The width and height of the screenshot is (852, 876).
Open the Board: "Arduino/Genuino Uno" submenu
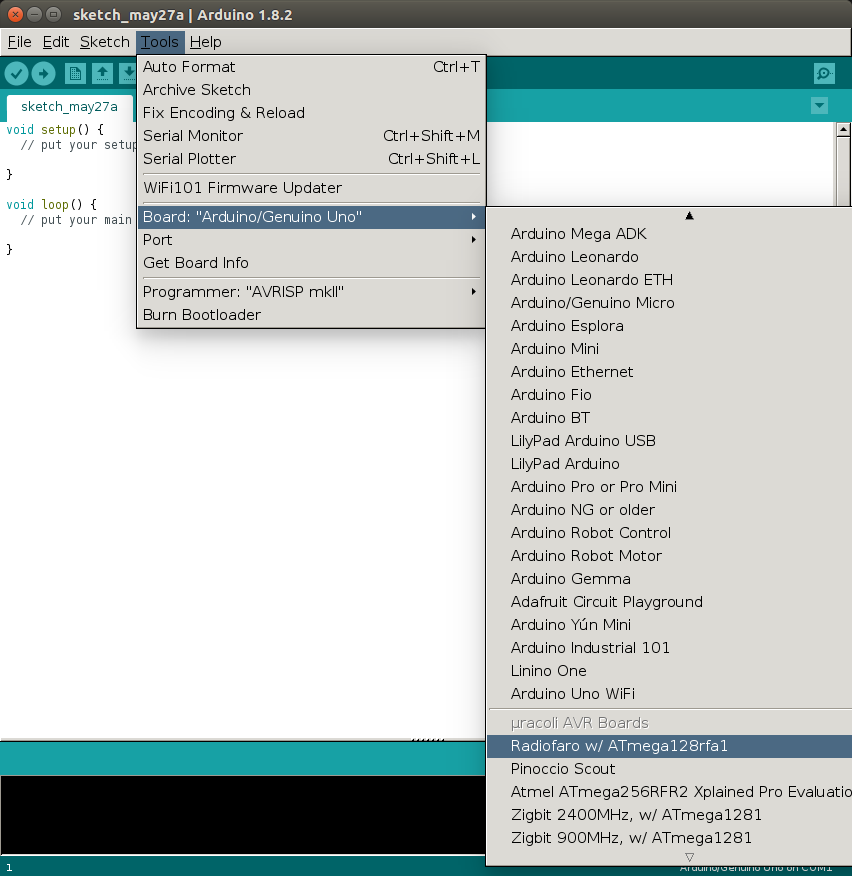pyautogui.click(x=311, y=217)
